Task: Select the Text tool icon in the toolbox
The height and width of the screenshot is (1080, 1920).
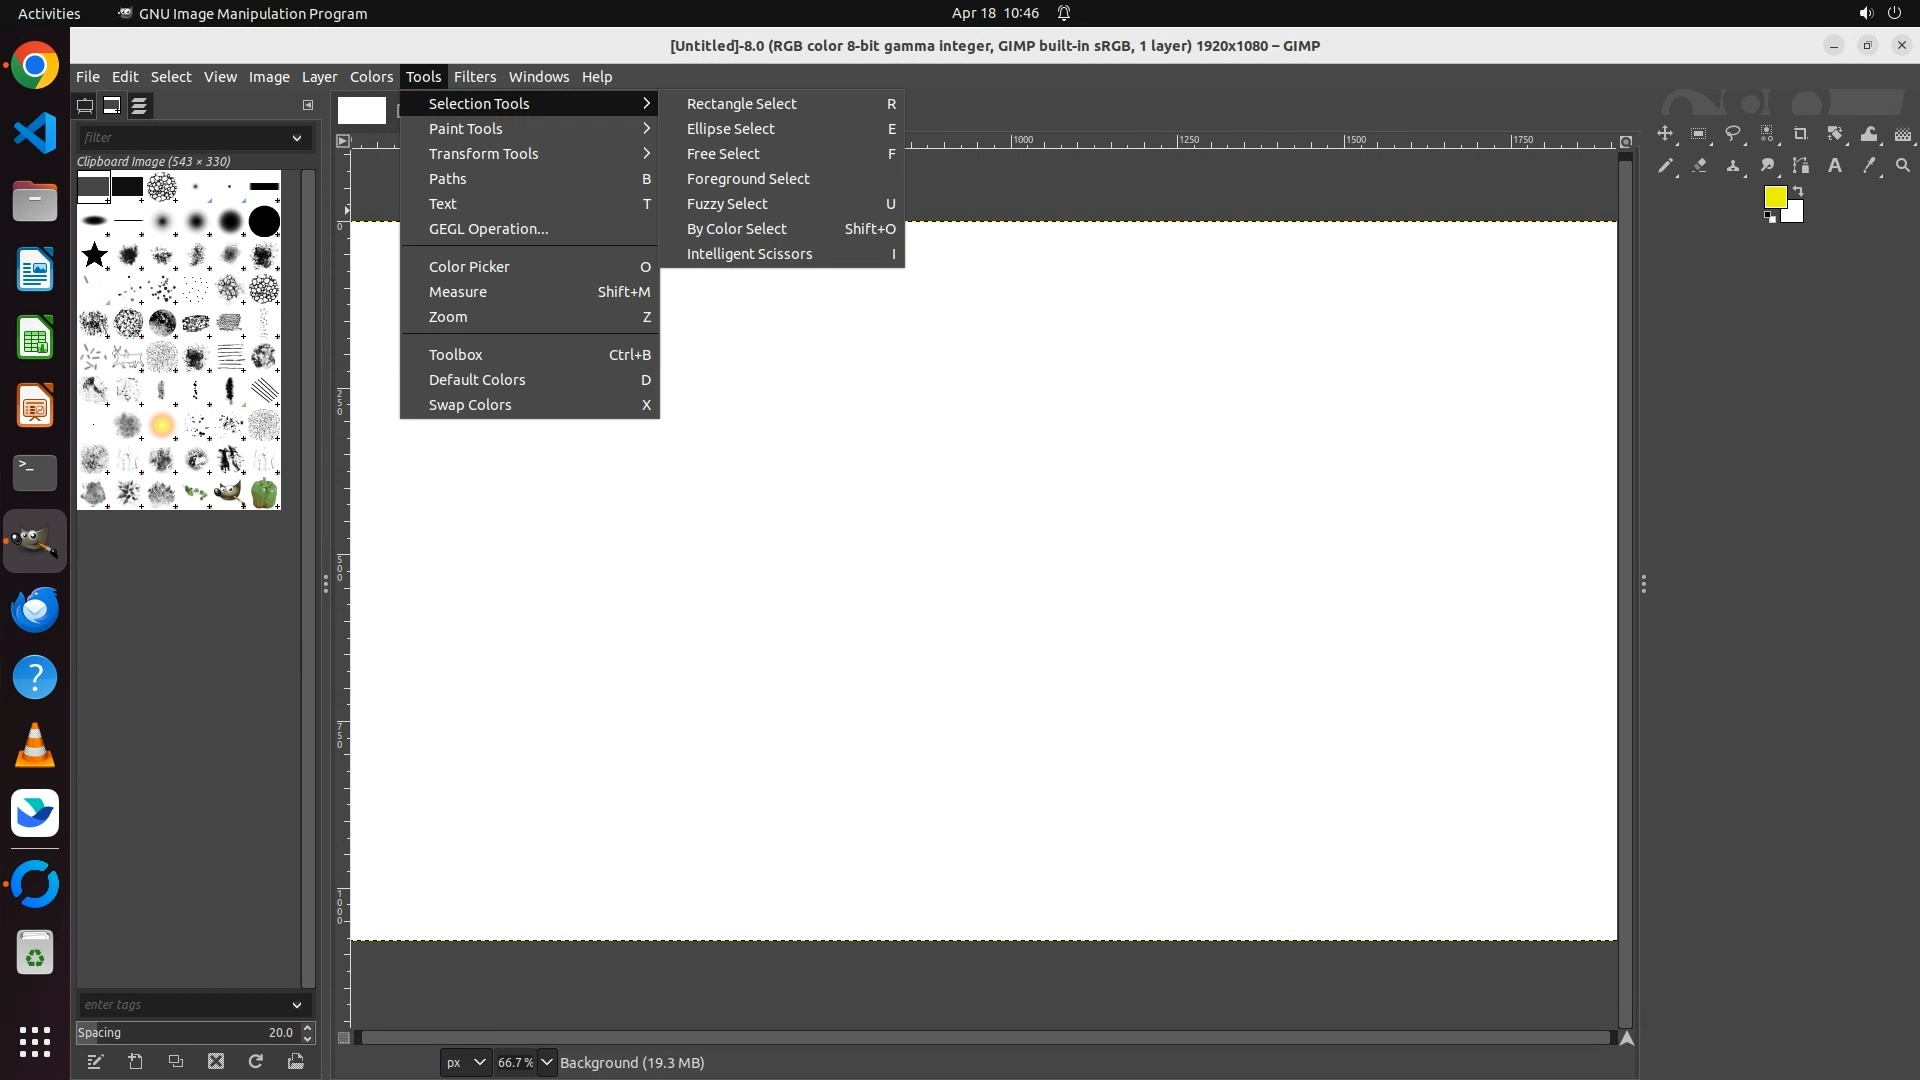Action: pos(1835,166)
